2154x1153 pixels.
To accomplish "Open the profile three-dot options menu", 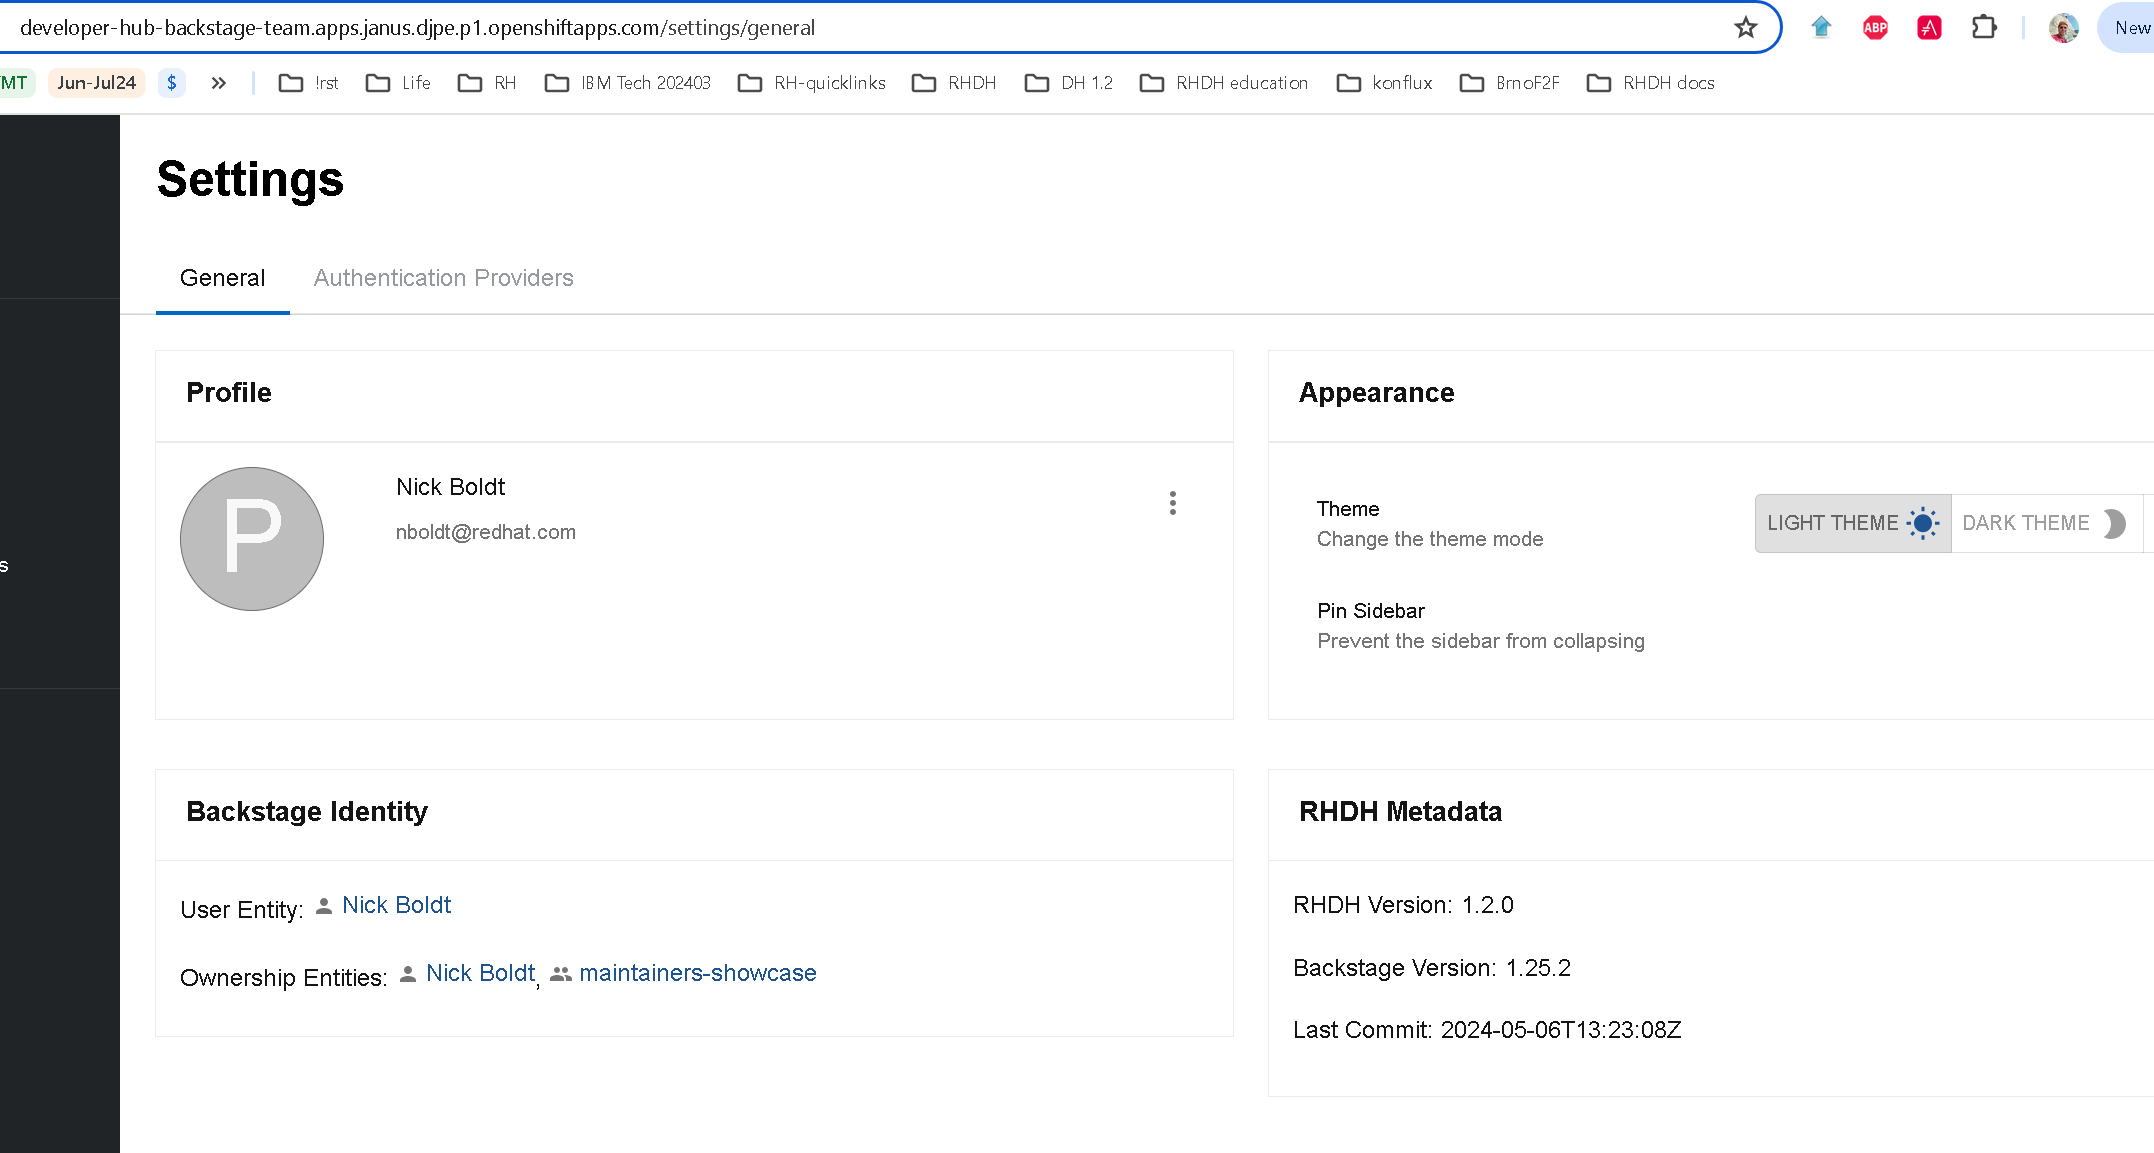I will coord(1172,503).
